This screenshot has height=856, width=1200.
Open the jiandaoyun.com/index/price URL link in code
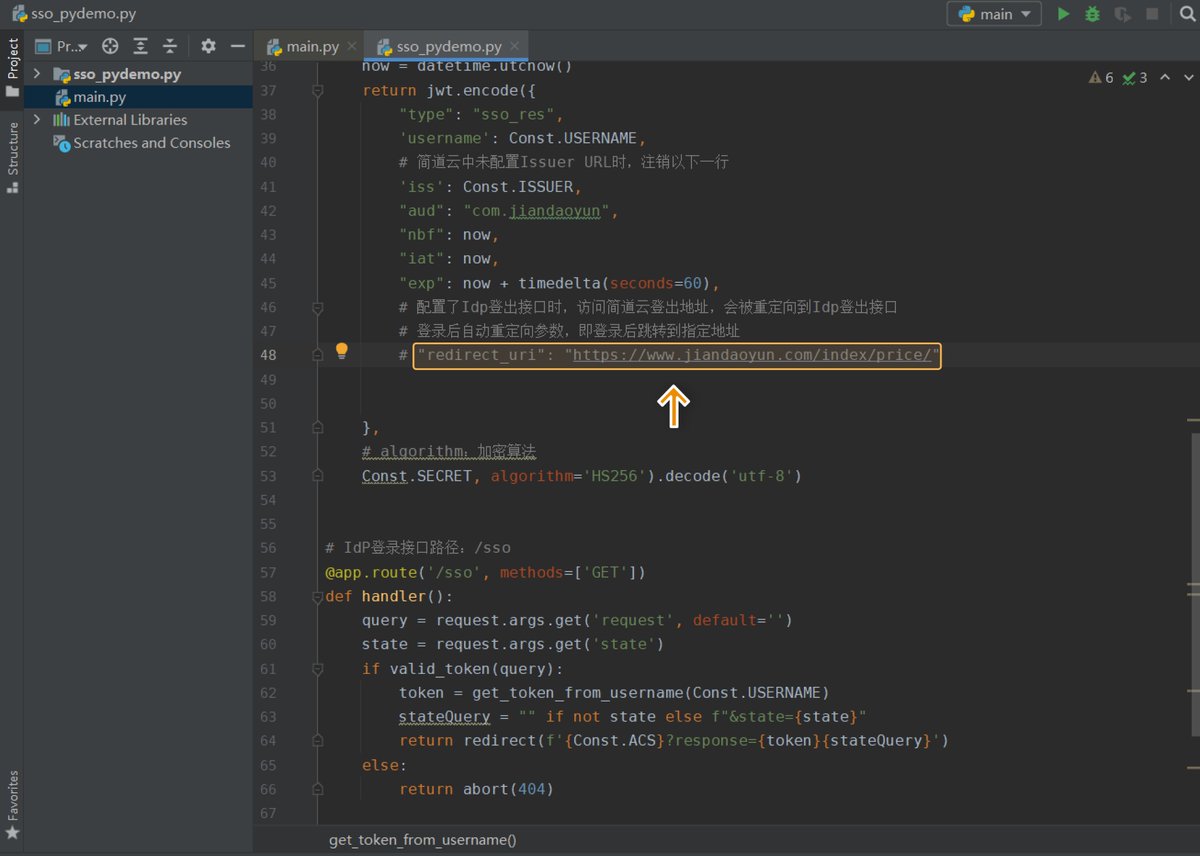752,355
